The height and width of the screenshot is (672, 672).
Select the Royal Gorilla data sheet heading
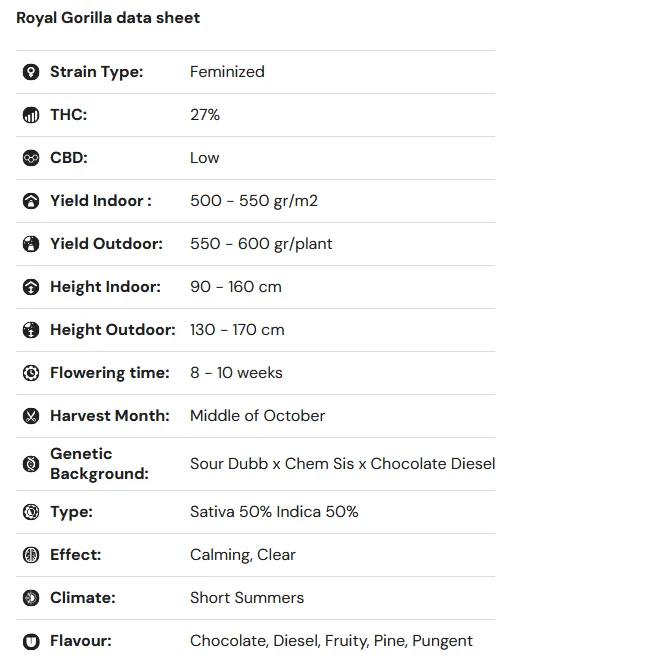coord(108,18)
